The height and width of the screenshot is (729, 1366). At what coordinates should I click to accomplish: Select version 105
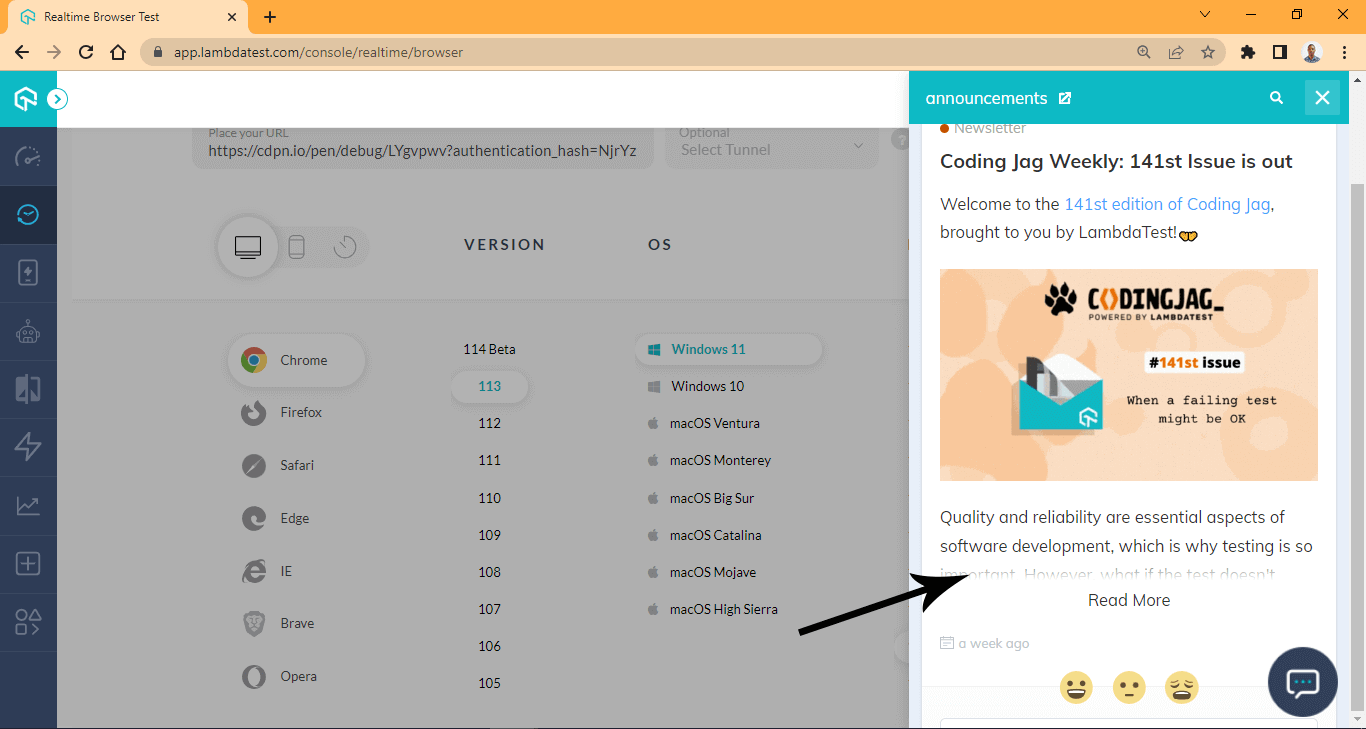pyautogui.click(x=489, y=683)
